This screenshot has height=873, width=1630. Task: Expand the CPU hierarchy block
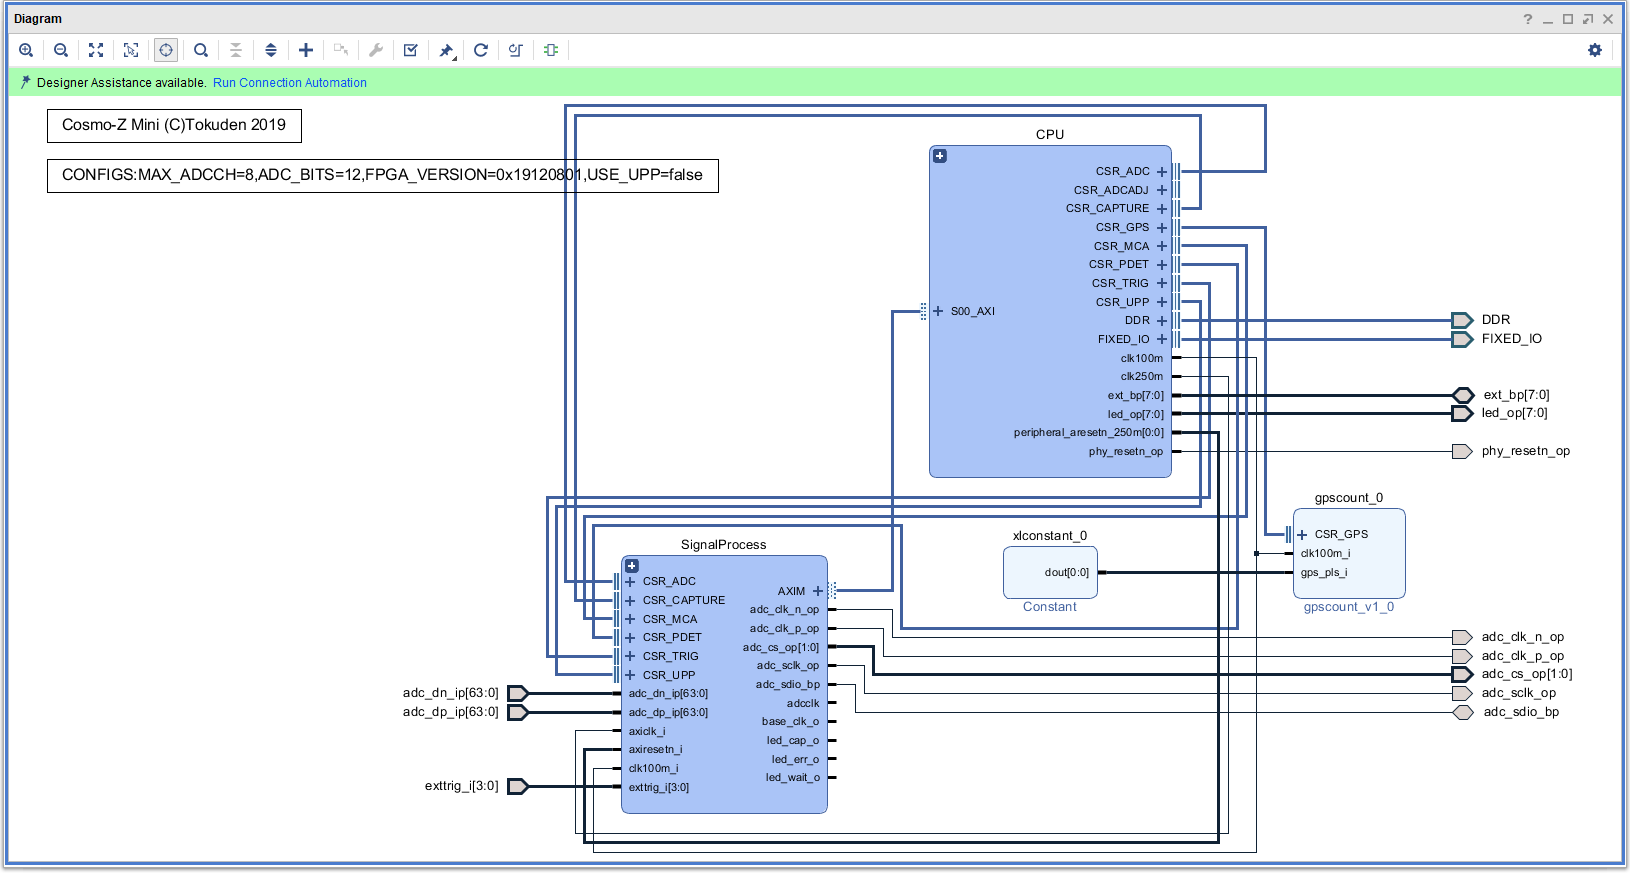pos(940,156)
